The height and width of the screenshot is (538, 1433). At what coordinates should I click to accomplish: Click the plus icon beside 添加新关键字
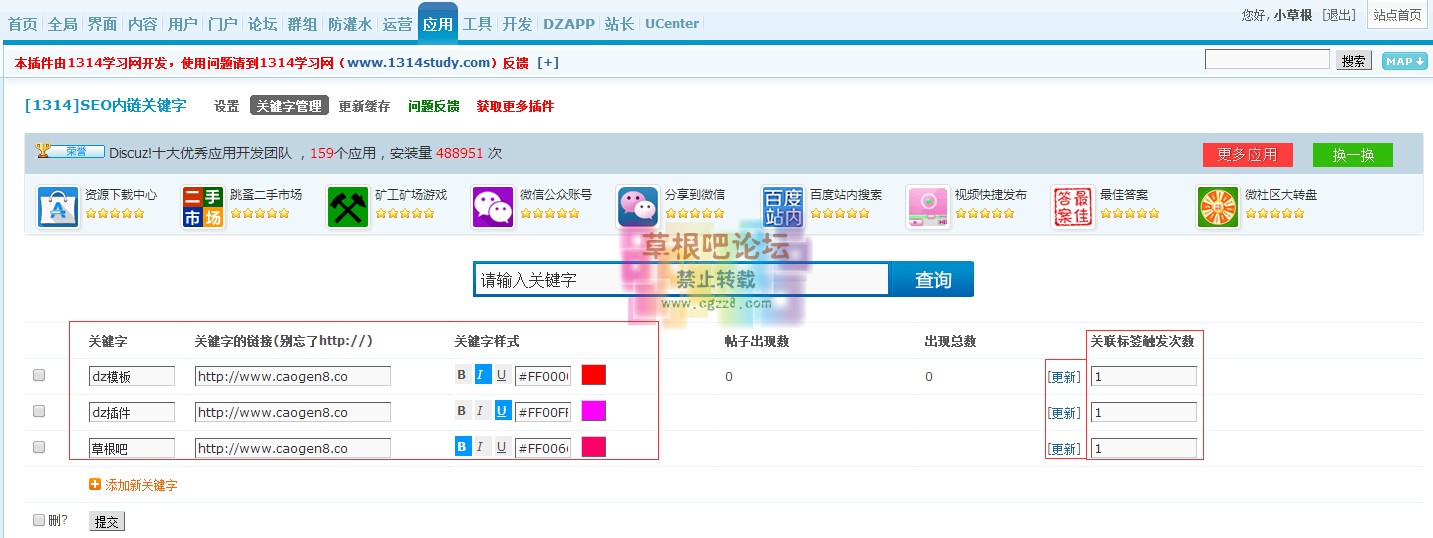(x=95, y=484)
